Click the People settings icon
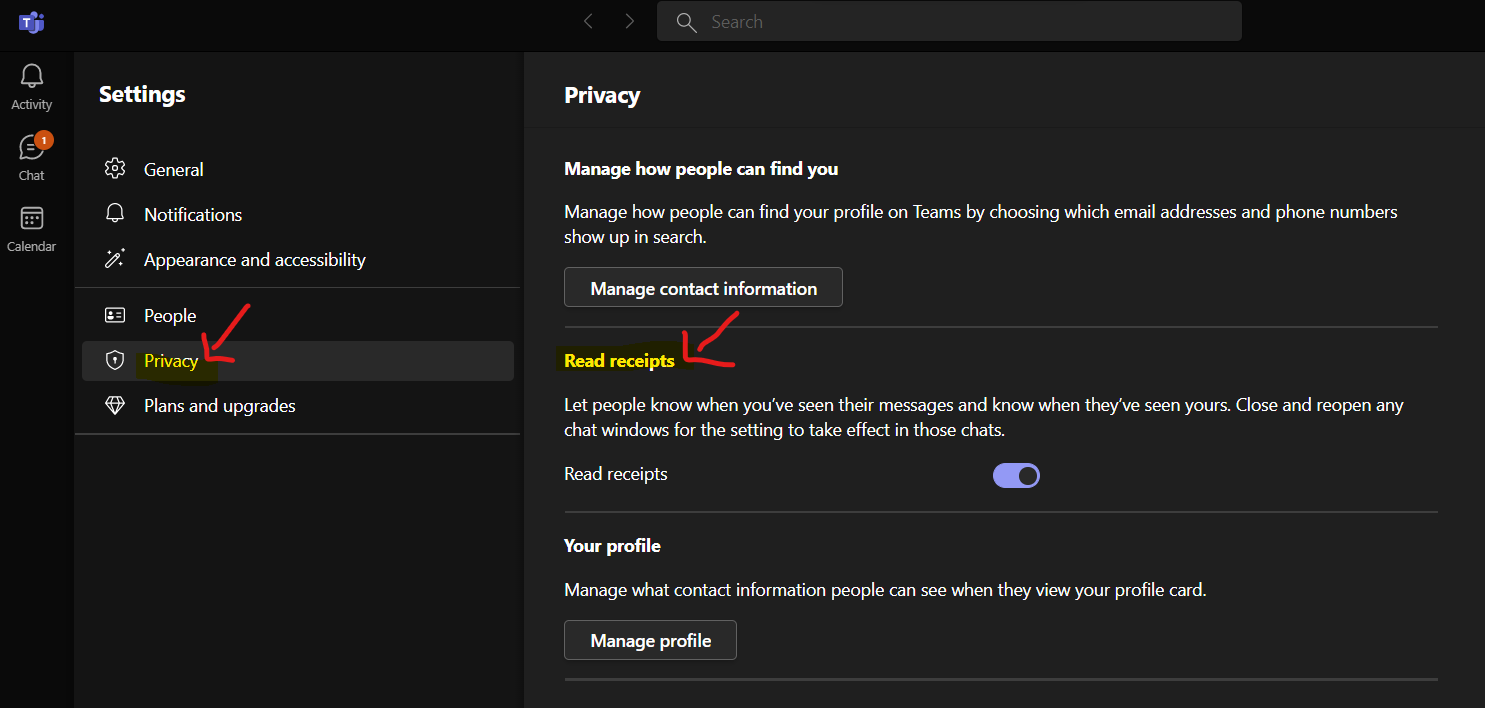Screen dimensions: 1485x708 pyautogui.click(x=115, y=314)
